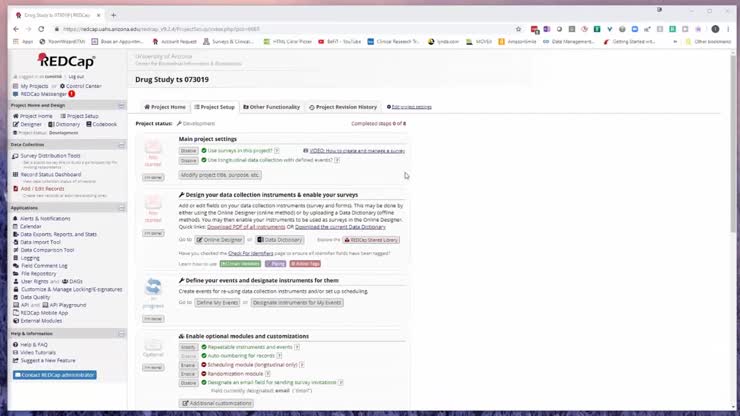
Task: Collapse Help & Information section
Action: 121,334
